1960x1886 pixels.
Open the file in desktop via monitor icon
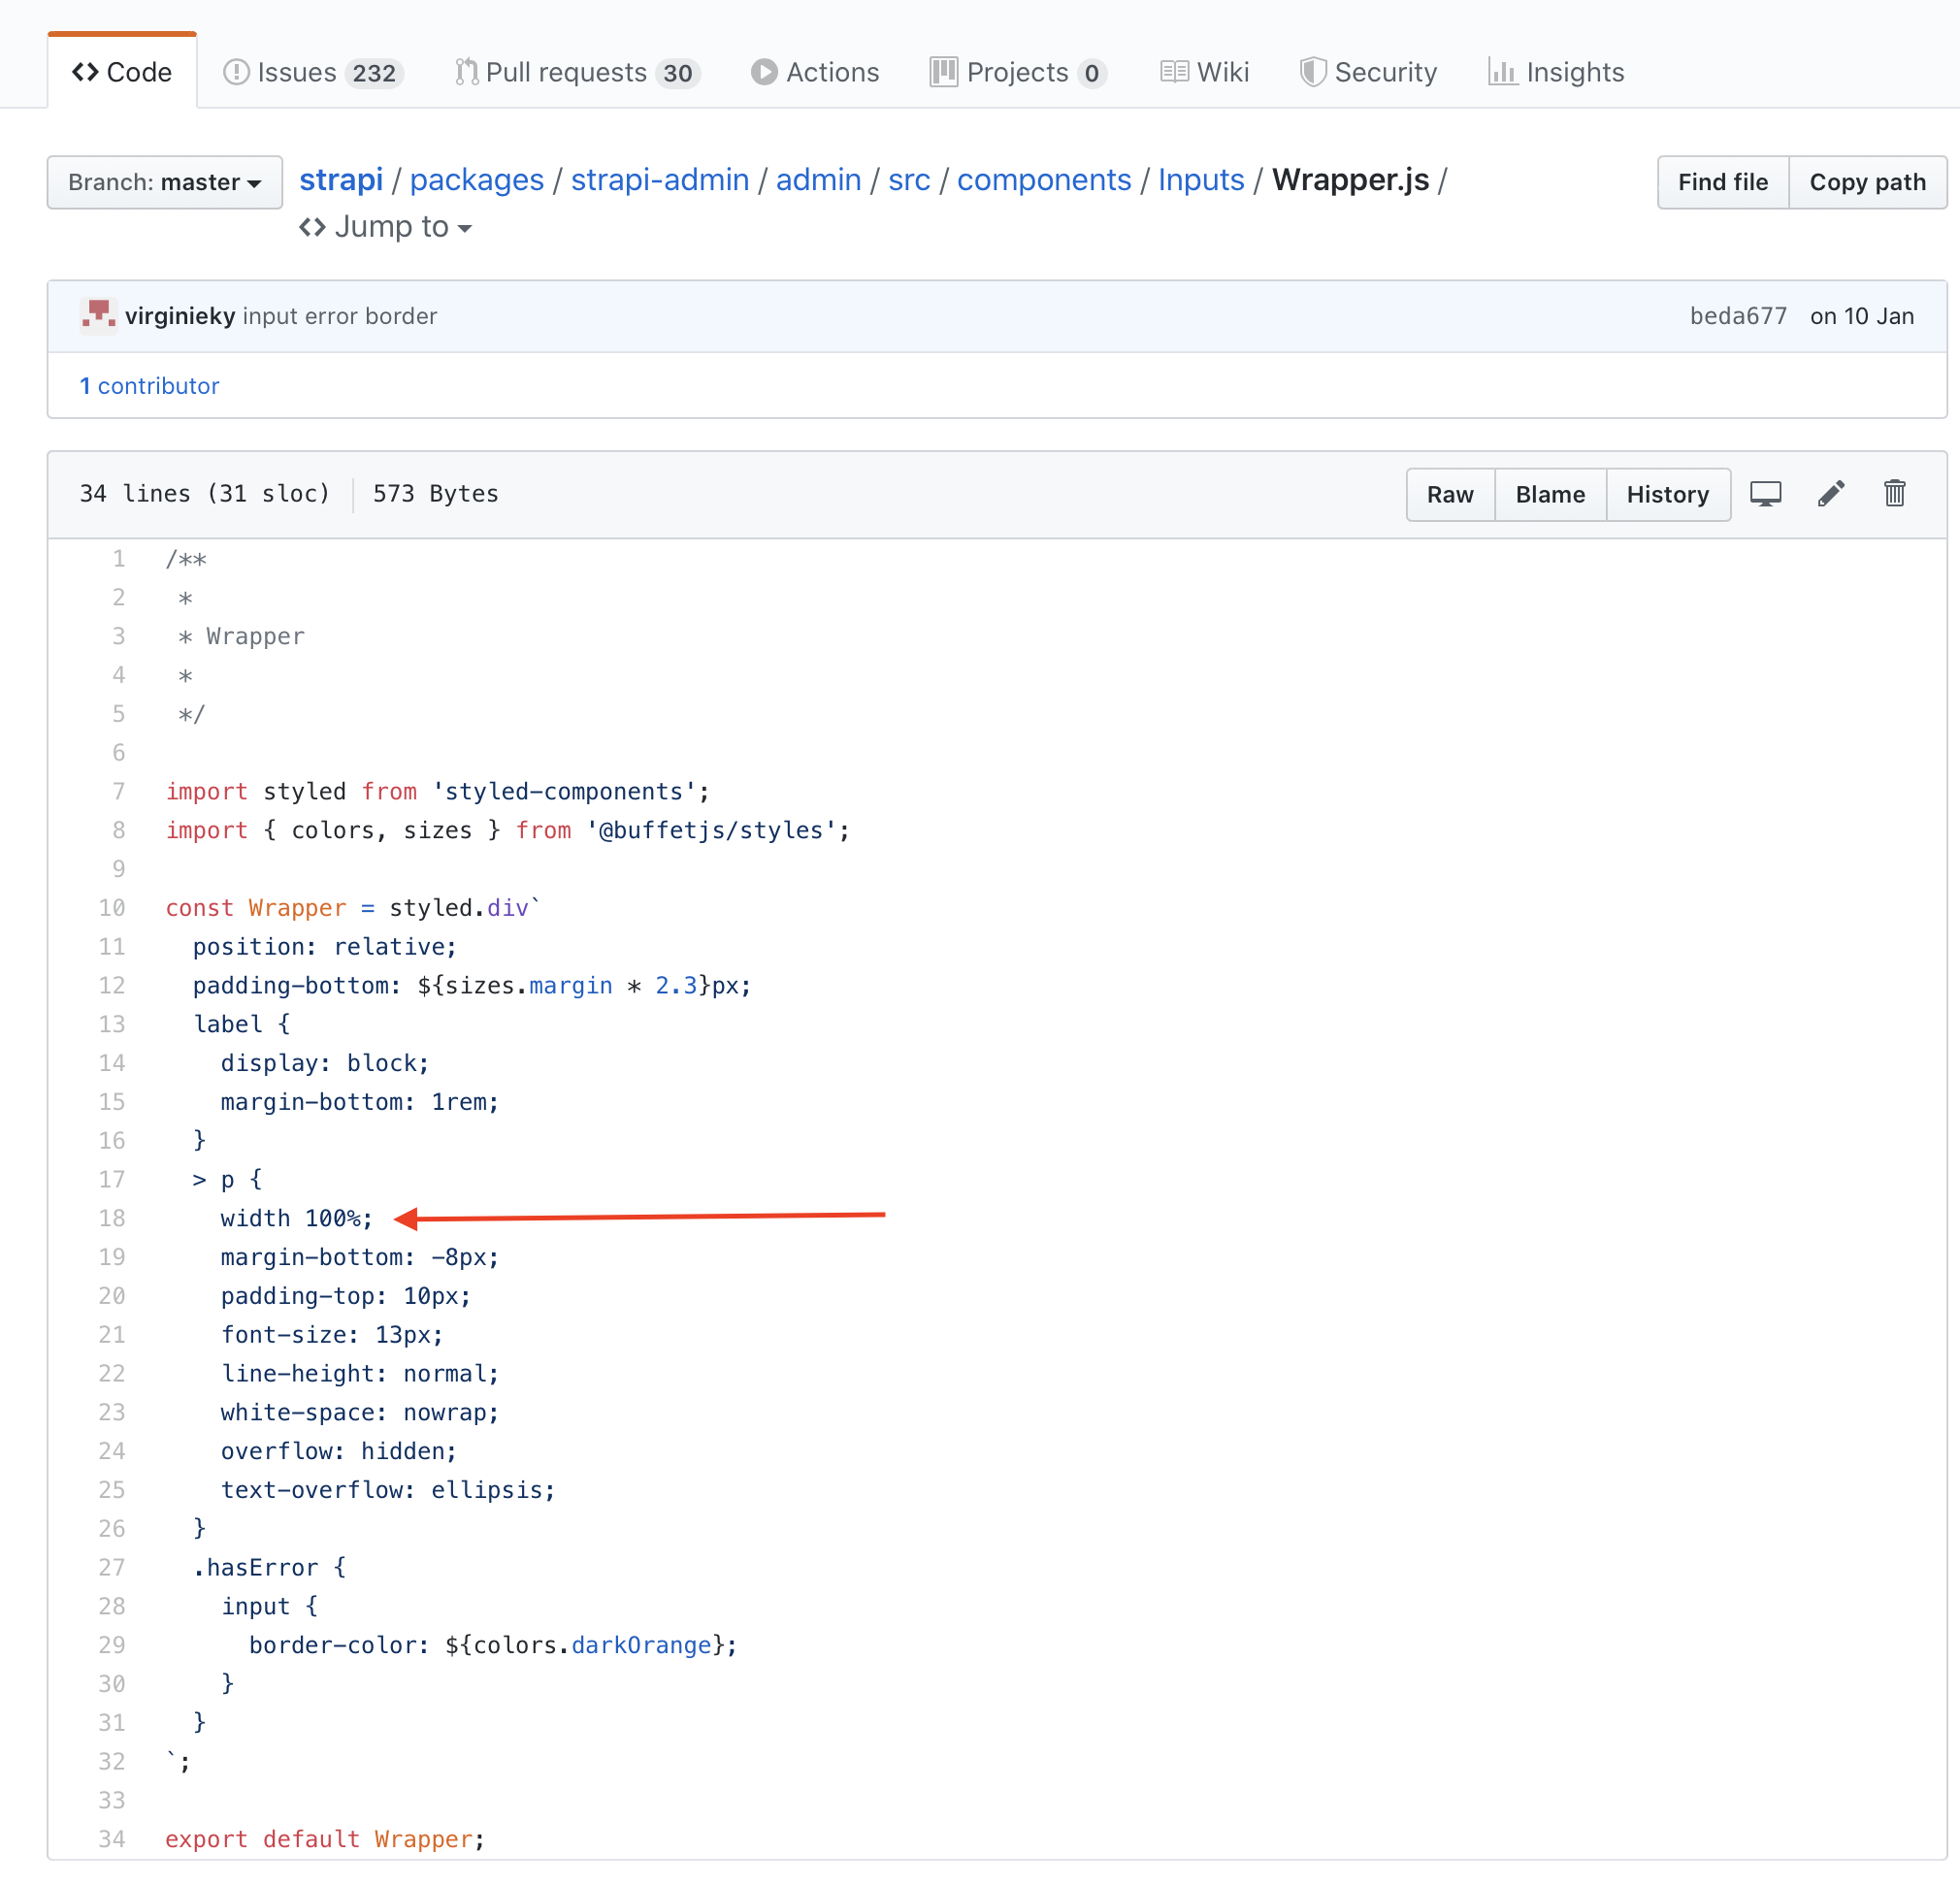(x=1766, y=493)
